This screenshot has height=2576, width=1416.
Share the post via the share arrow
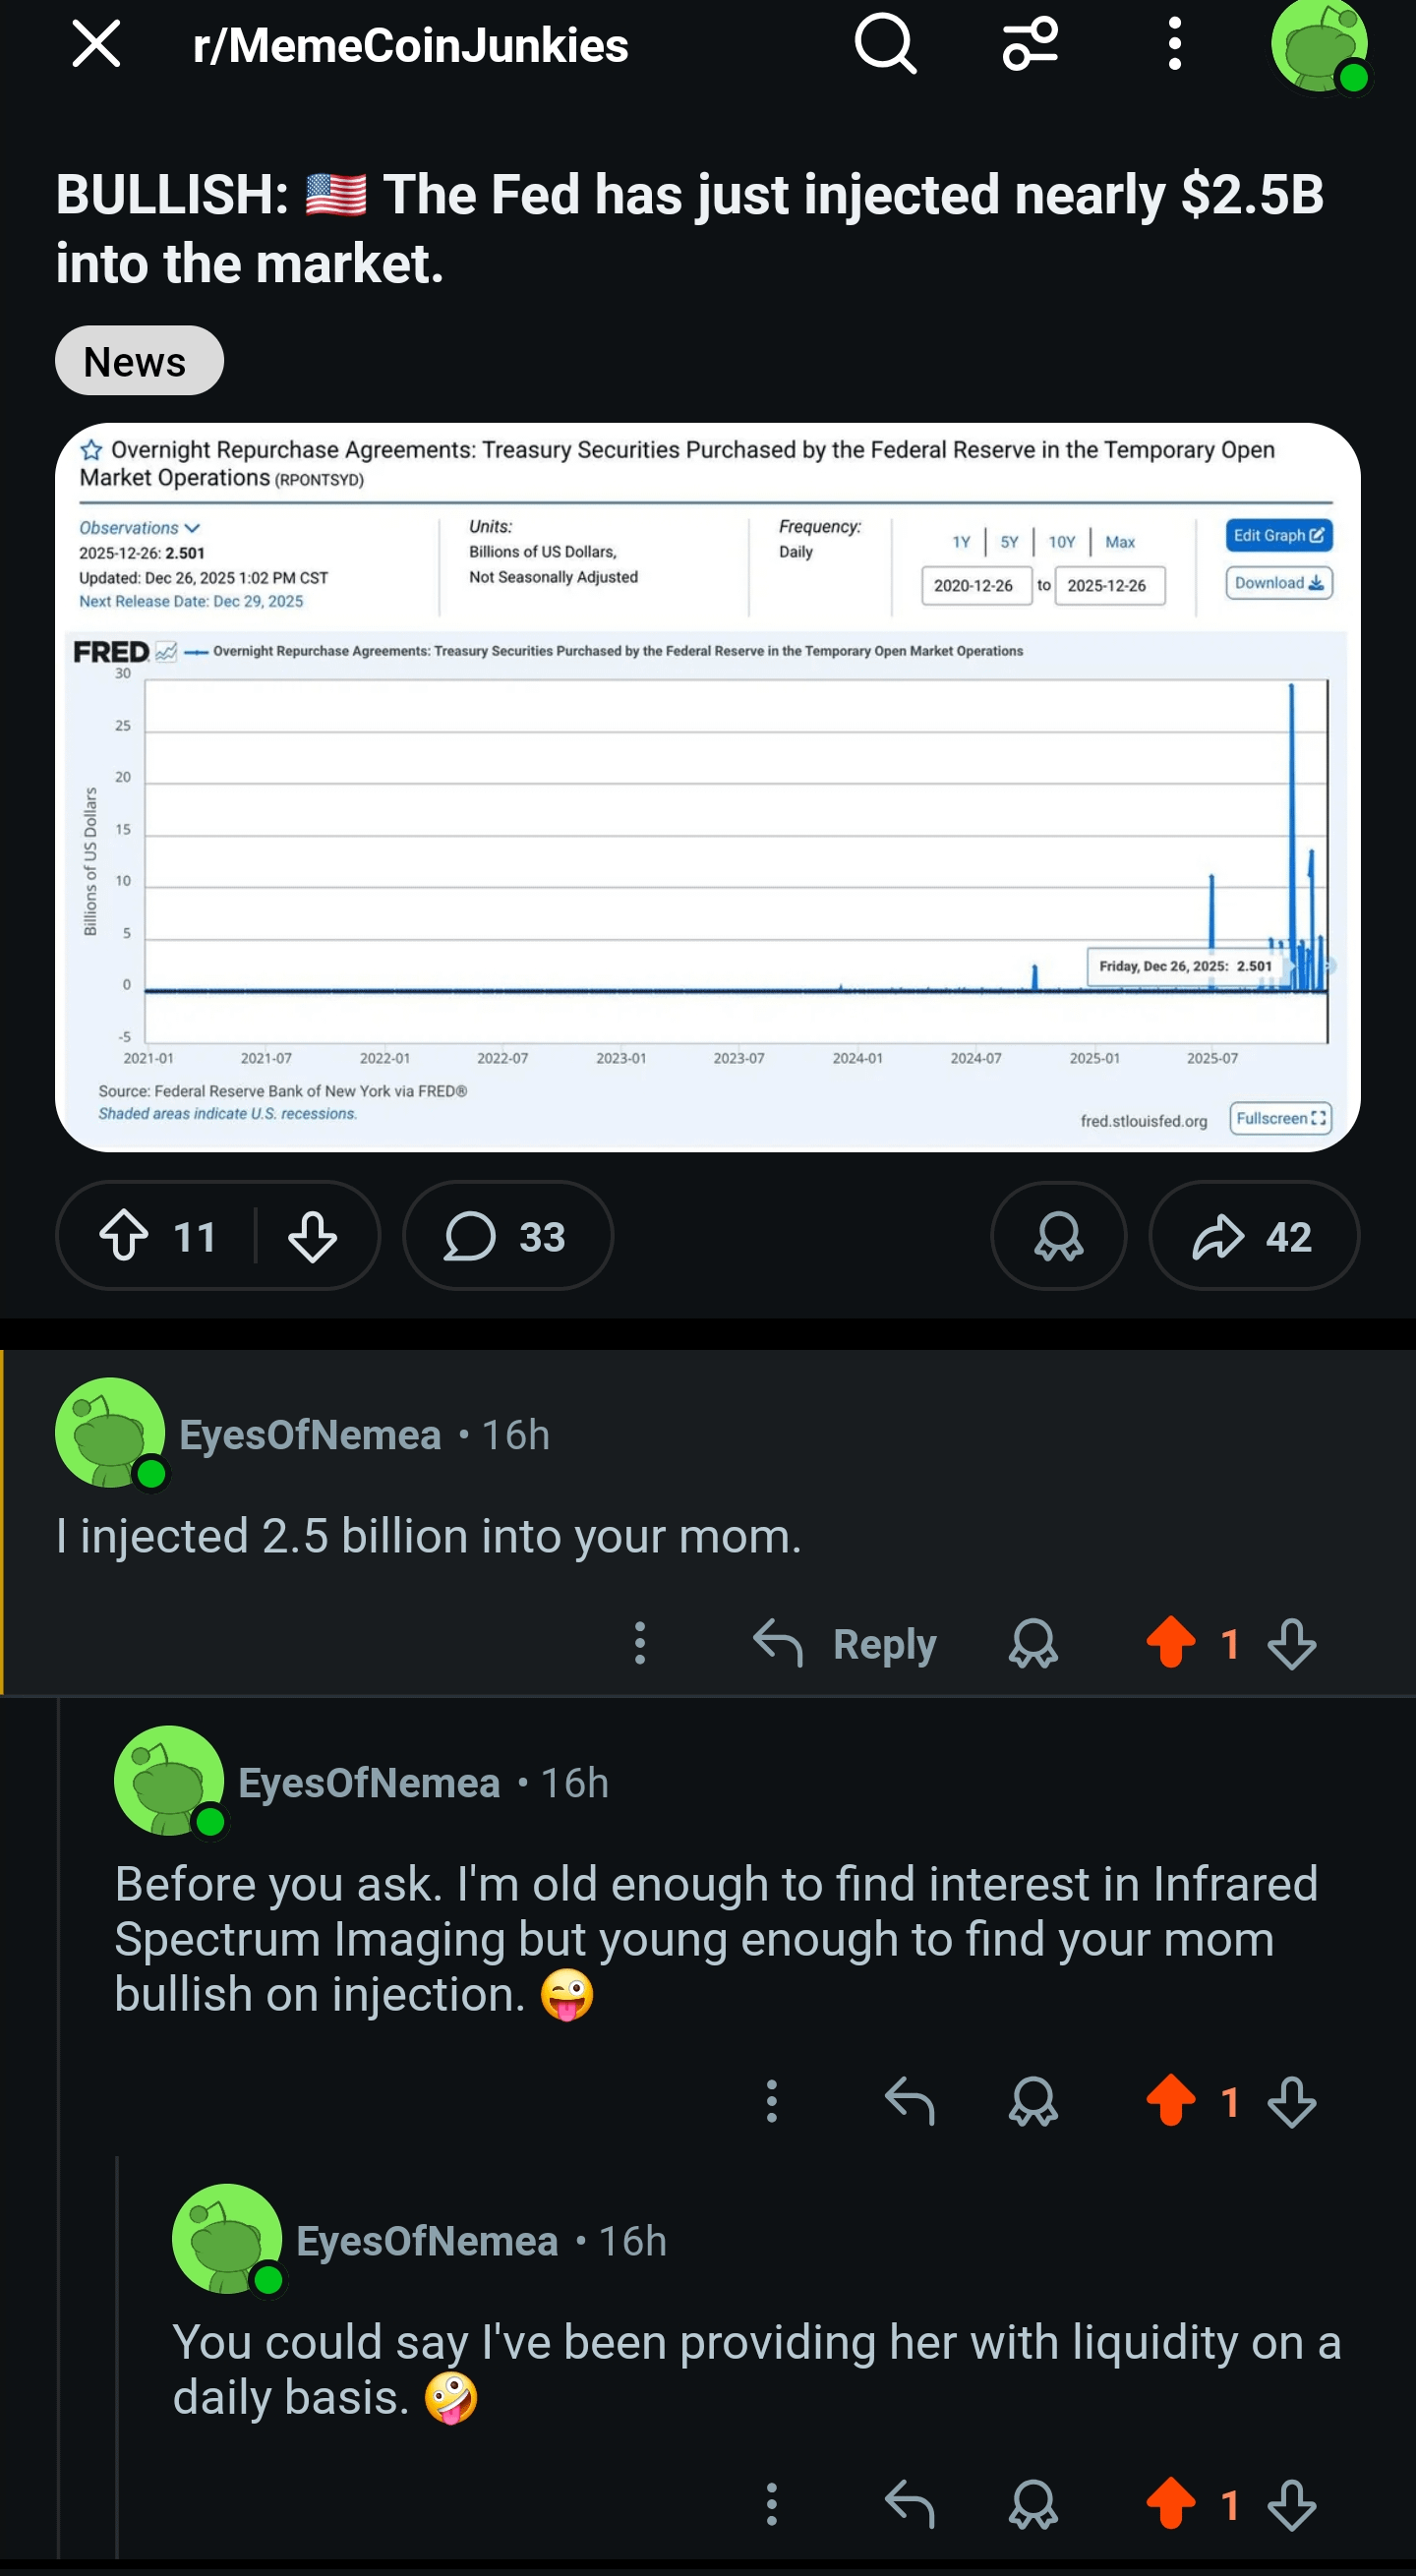pos(1253,1236)
